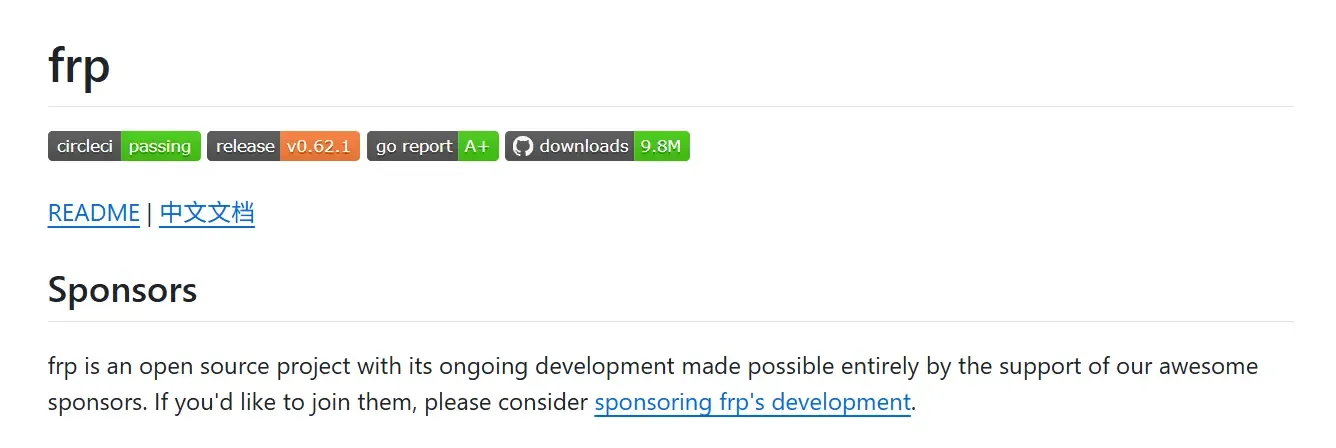Click the gray 'go report' badge label
1336x448 pixels.
(413, 146)
